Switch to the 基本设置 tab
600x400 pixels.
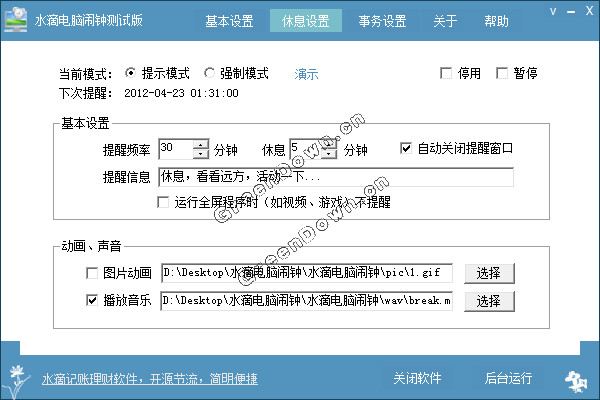(229, 21)
